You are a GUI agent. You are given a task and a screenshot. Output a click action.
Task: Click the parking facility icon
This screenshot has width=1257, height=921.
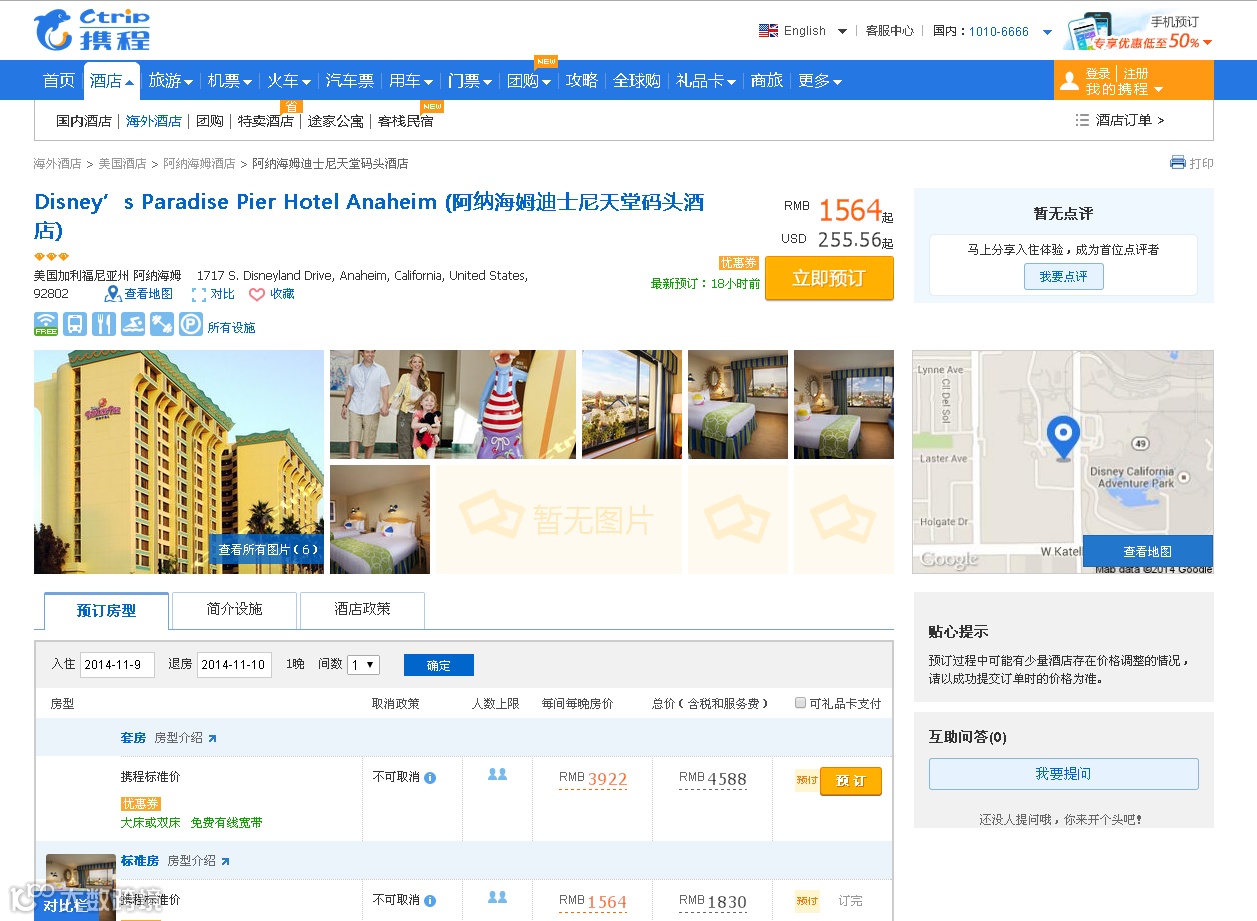click(191, 325)
